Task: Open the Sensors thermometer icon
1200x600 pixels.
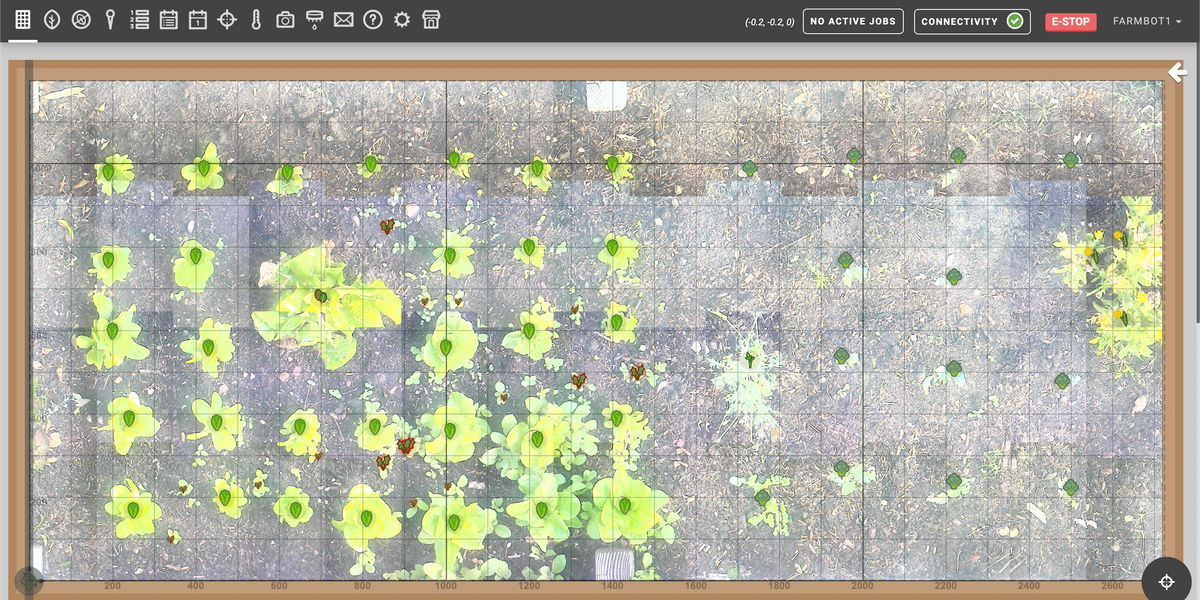Action: click(x=256, y=20)
